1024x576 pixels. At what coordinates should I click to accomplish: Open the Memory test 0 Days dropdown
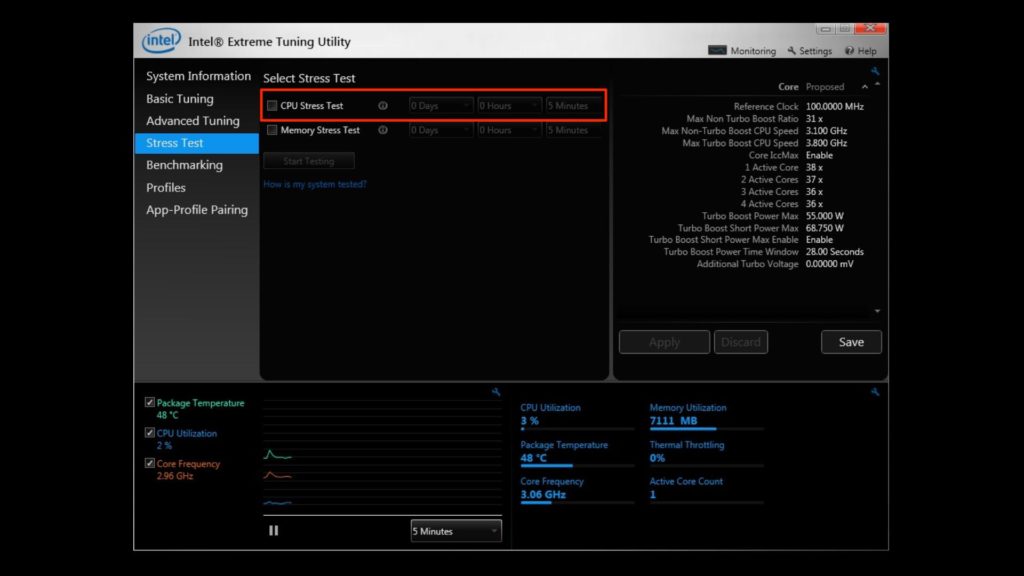pyautogui.click(x=440, y=130)
